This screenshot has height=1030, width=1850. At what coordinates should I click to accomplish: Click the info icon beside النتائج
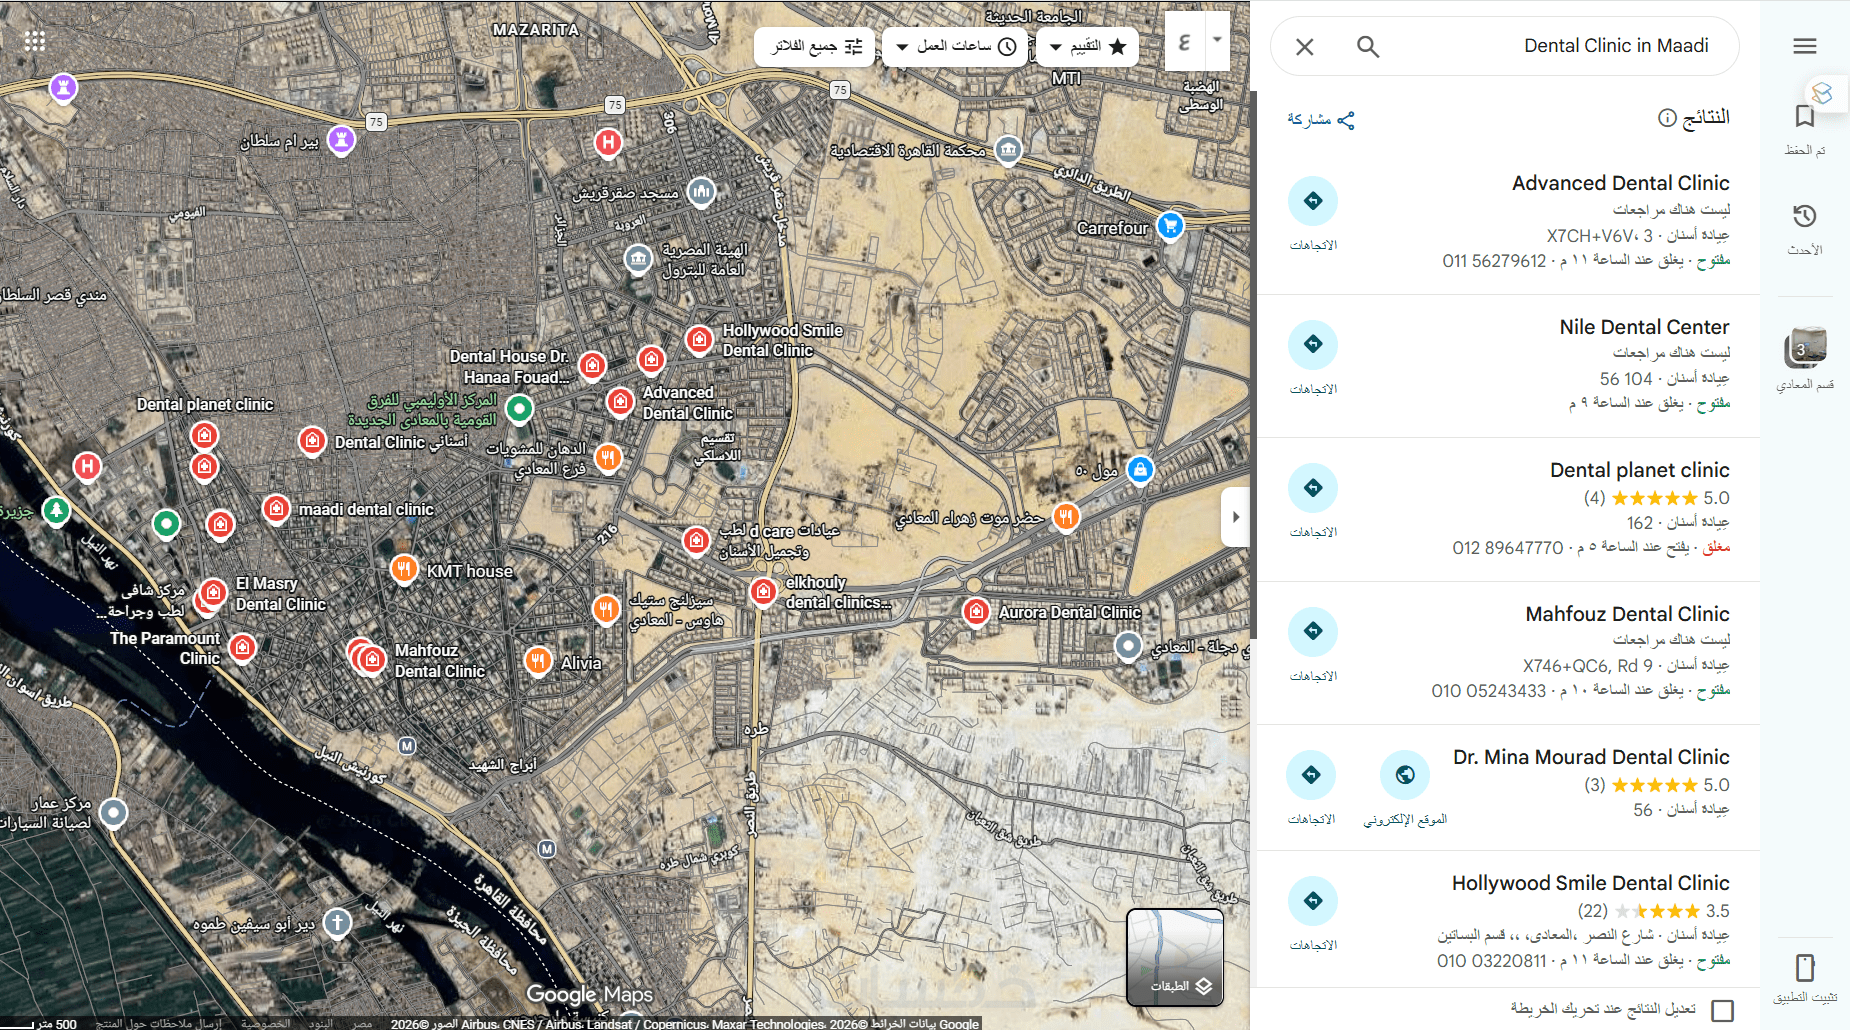tap(1667, 118)
